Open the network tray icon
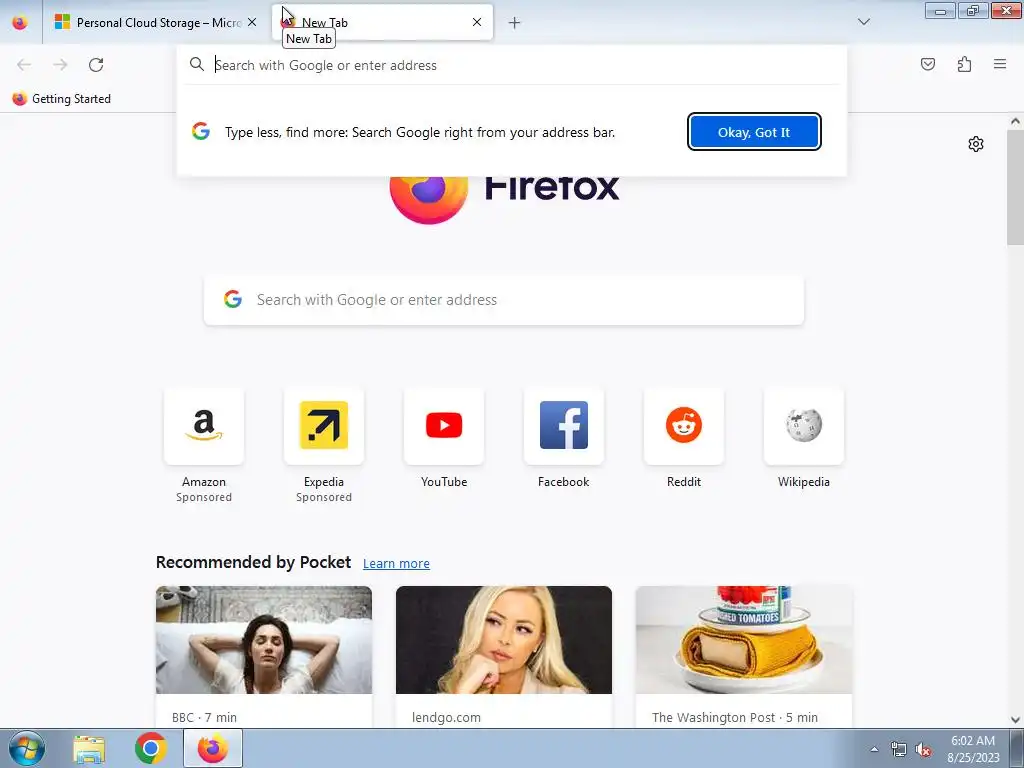 pyautogui.click(x=899, y=749)
